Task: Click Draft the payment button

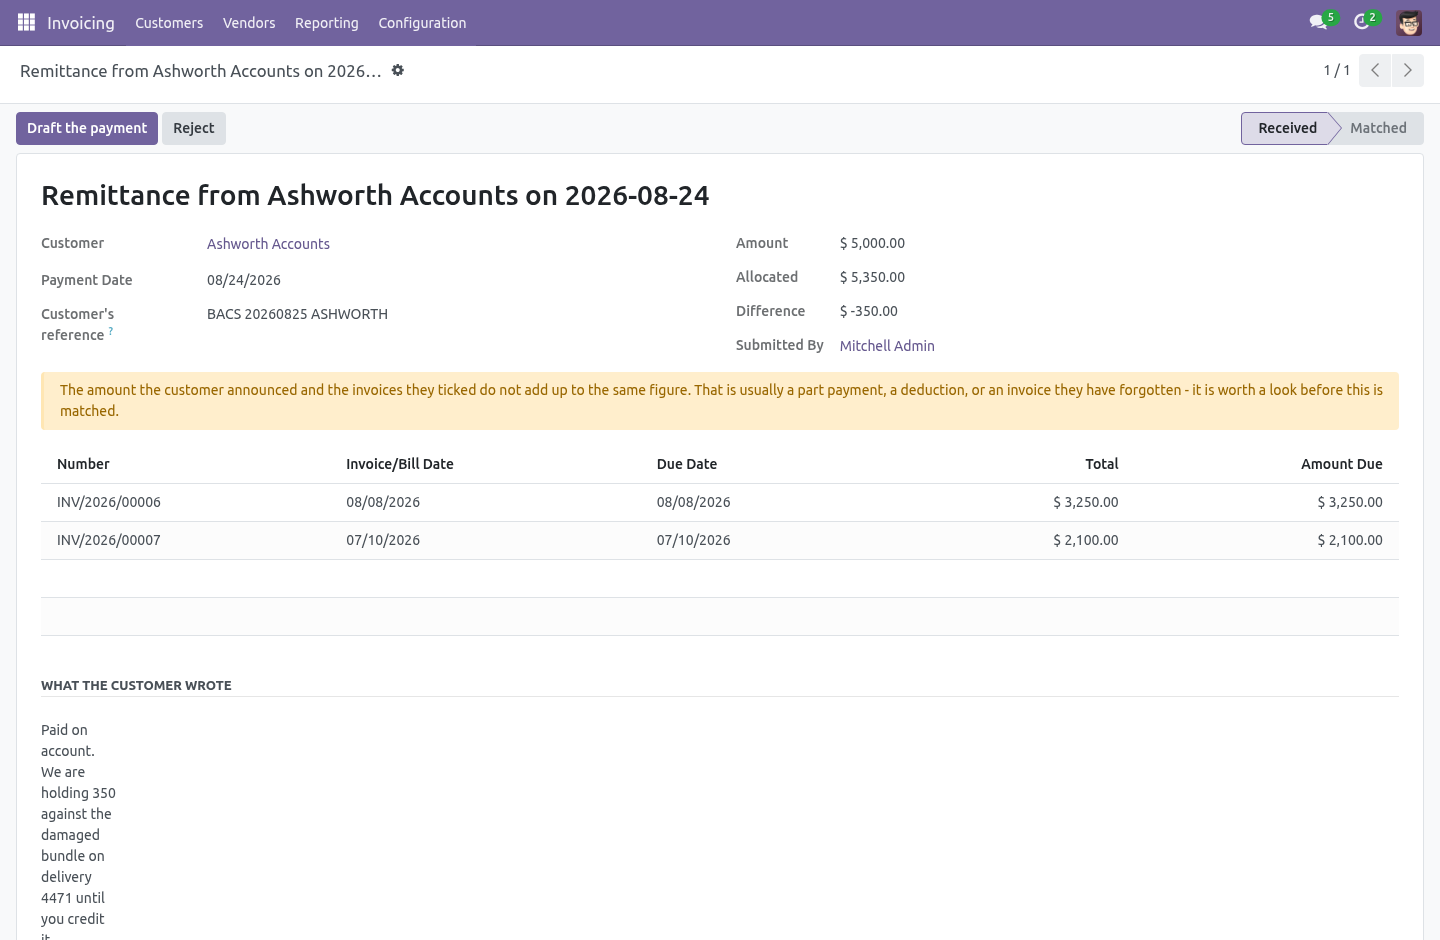Action: pos(87,128)
